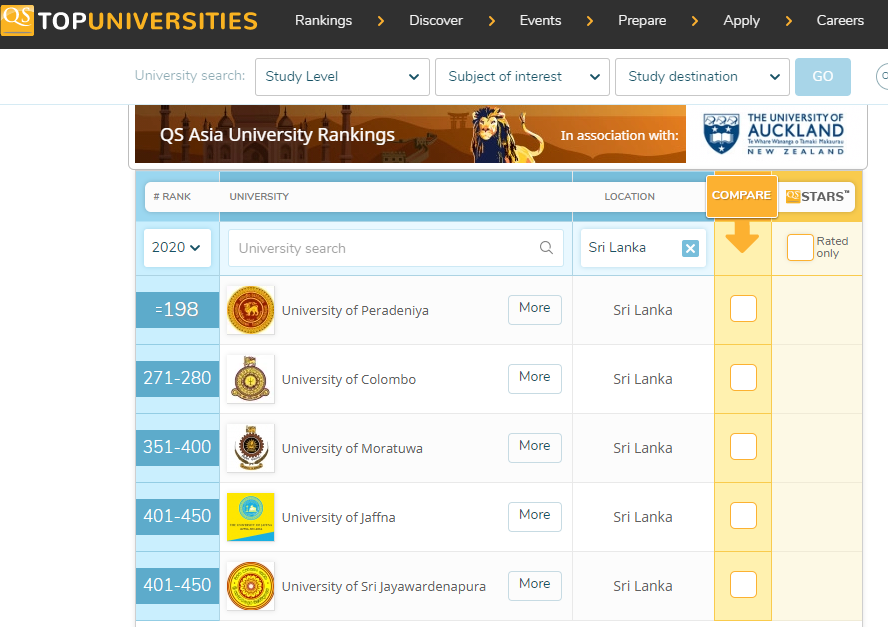Check compare box for University of Moratuwa

point(744,446)
